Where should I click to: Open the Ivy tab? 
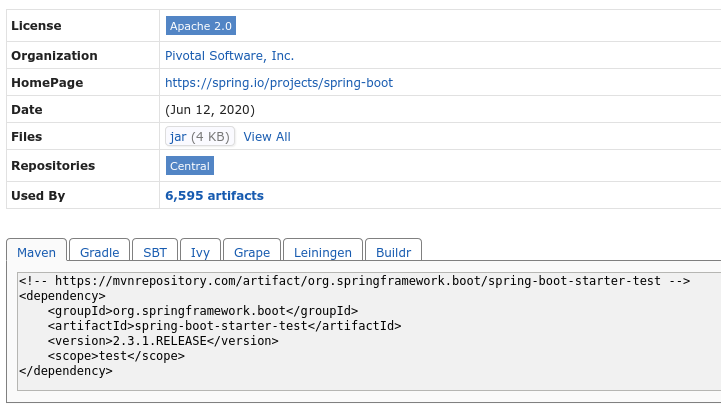coord(200,252)
